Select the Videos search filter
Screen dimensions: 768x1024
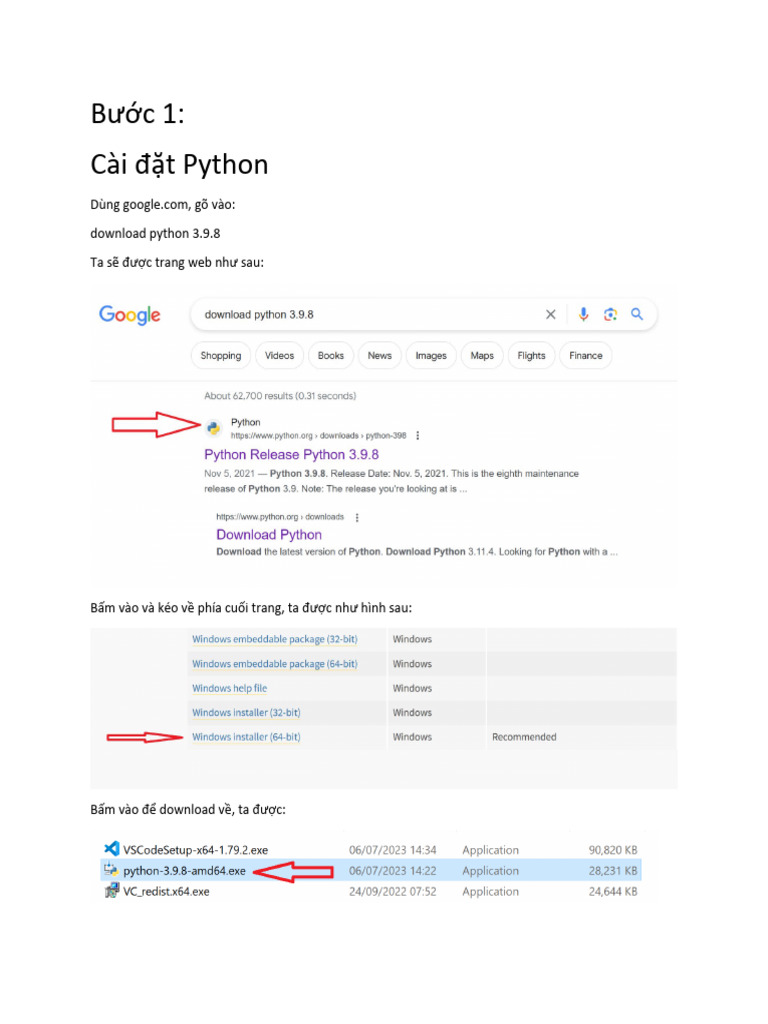tap(279, 355)
